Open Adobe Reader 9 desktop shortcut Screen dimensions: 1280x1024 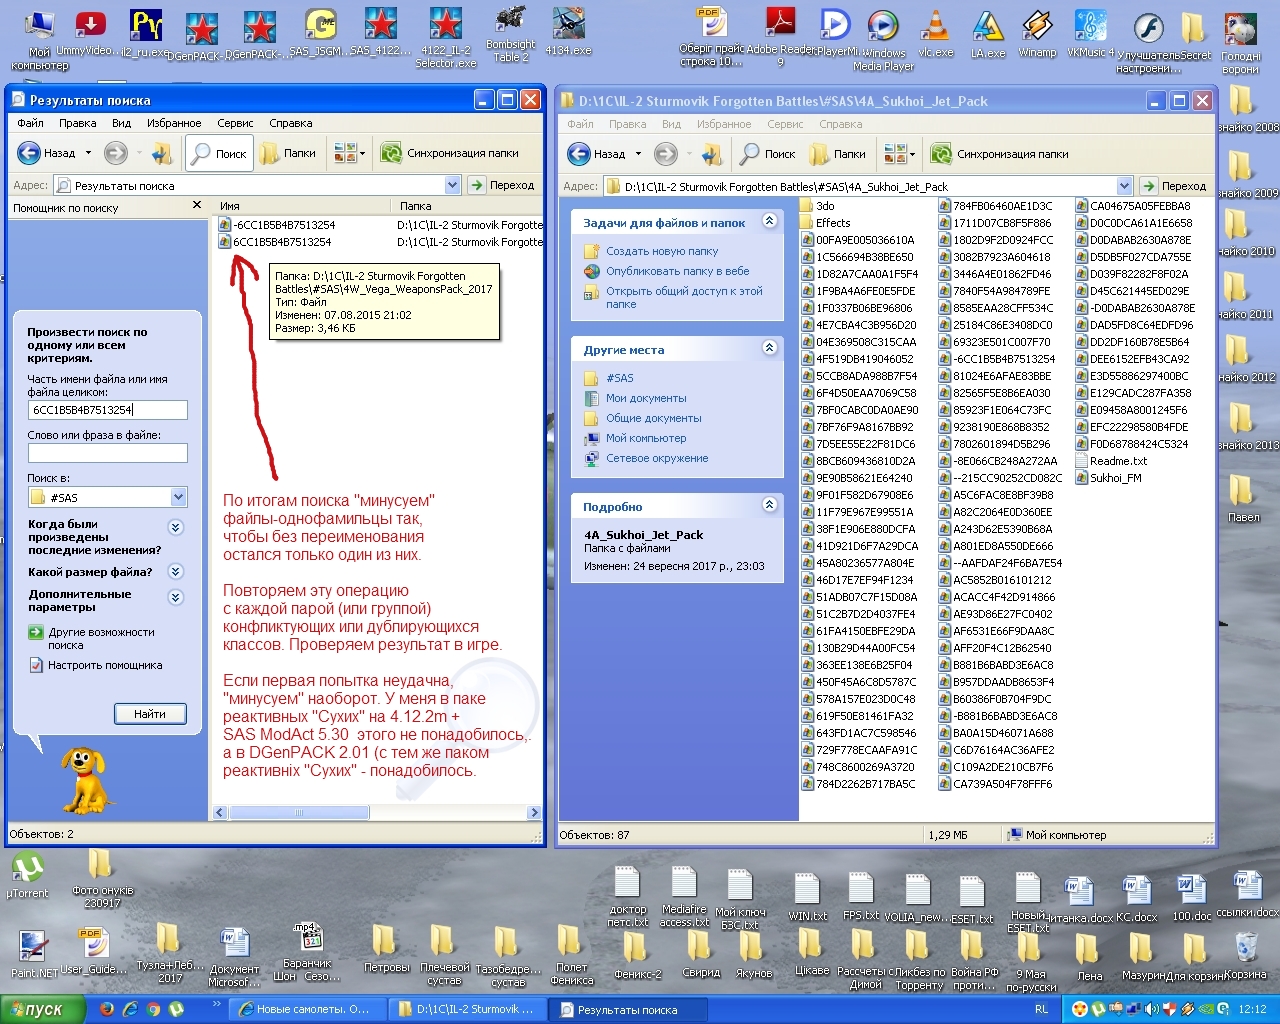[x=780, y=38]
